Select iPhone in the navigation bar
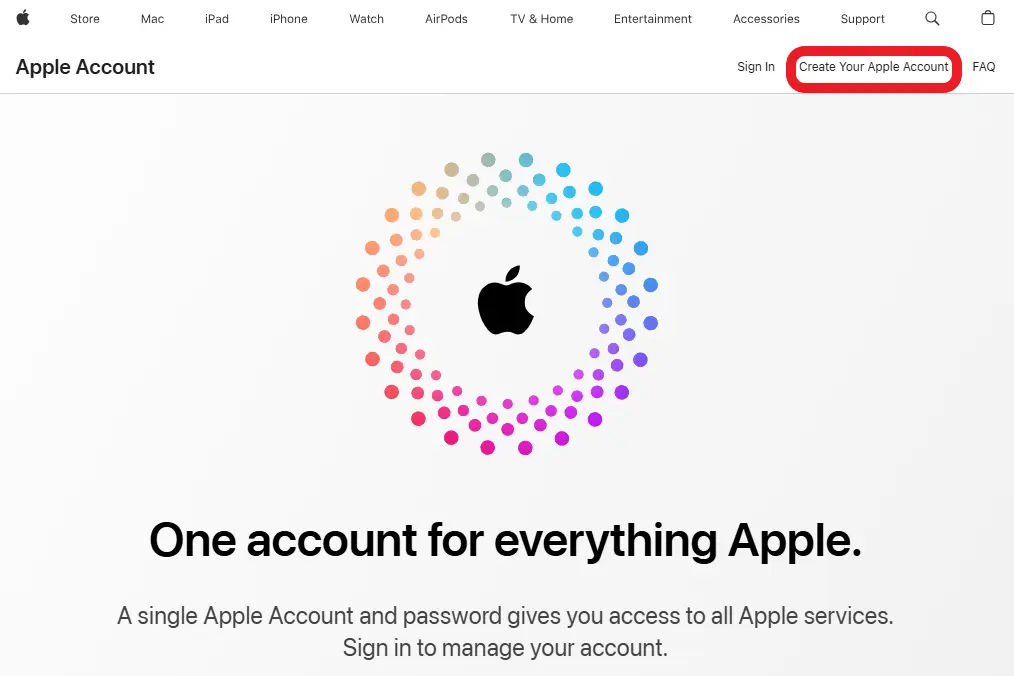 click(288, 19)
